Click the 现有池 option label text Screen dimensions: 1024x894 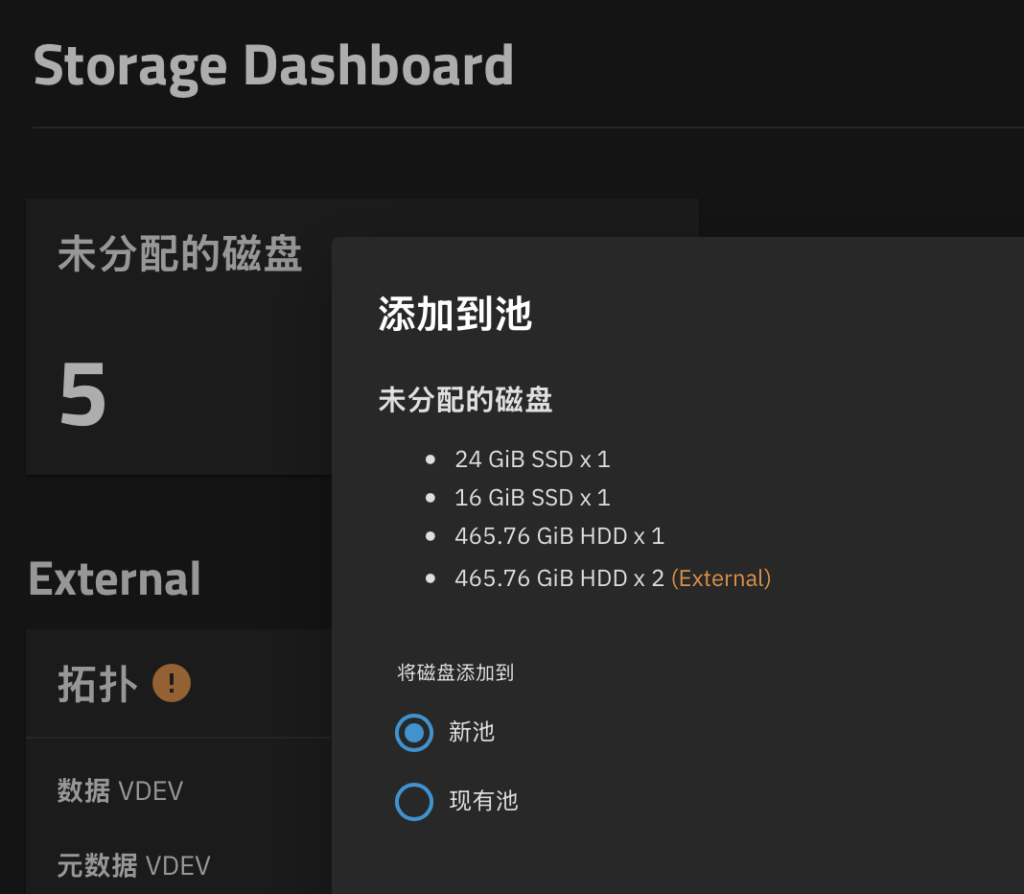coord(483,801)
